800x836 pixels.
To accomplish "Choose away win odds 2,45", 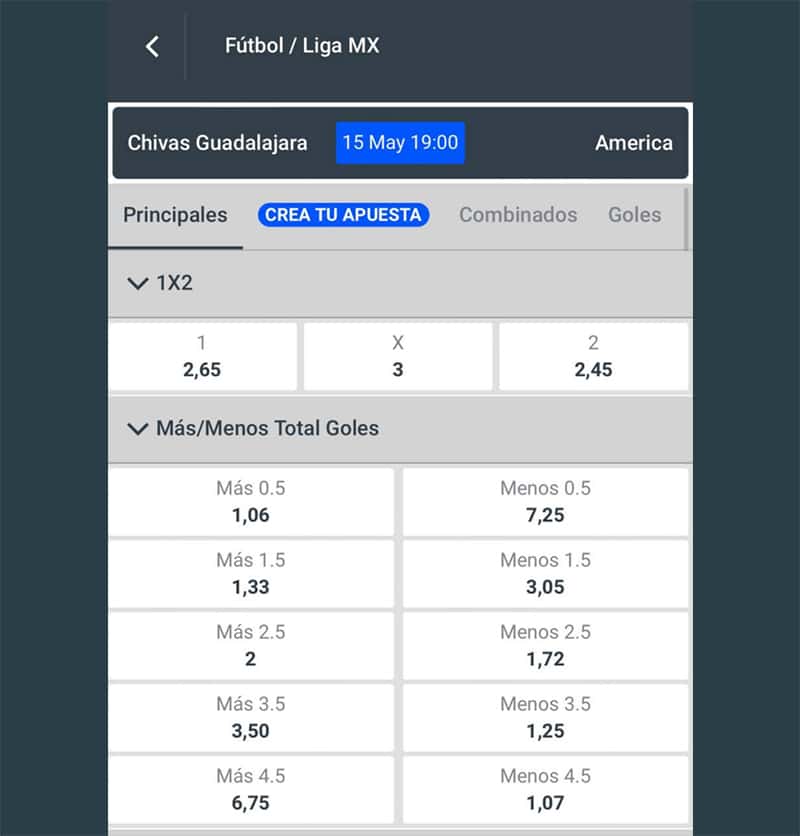I will point(593,357).
